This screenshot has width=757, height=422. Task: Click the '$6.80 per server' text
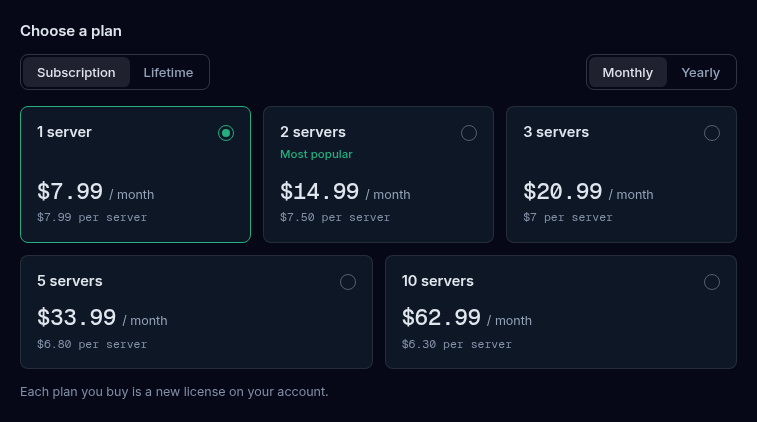(x=92, y=344)
